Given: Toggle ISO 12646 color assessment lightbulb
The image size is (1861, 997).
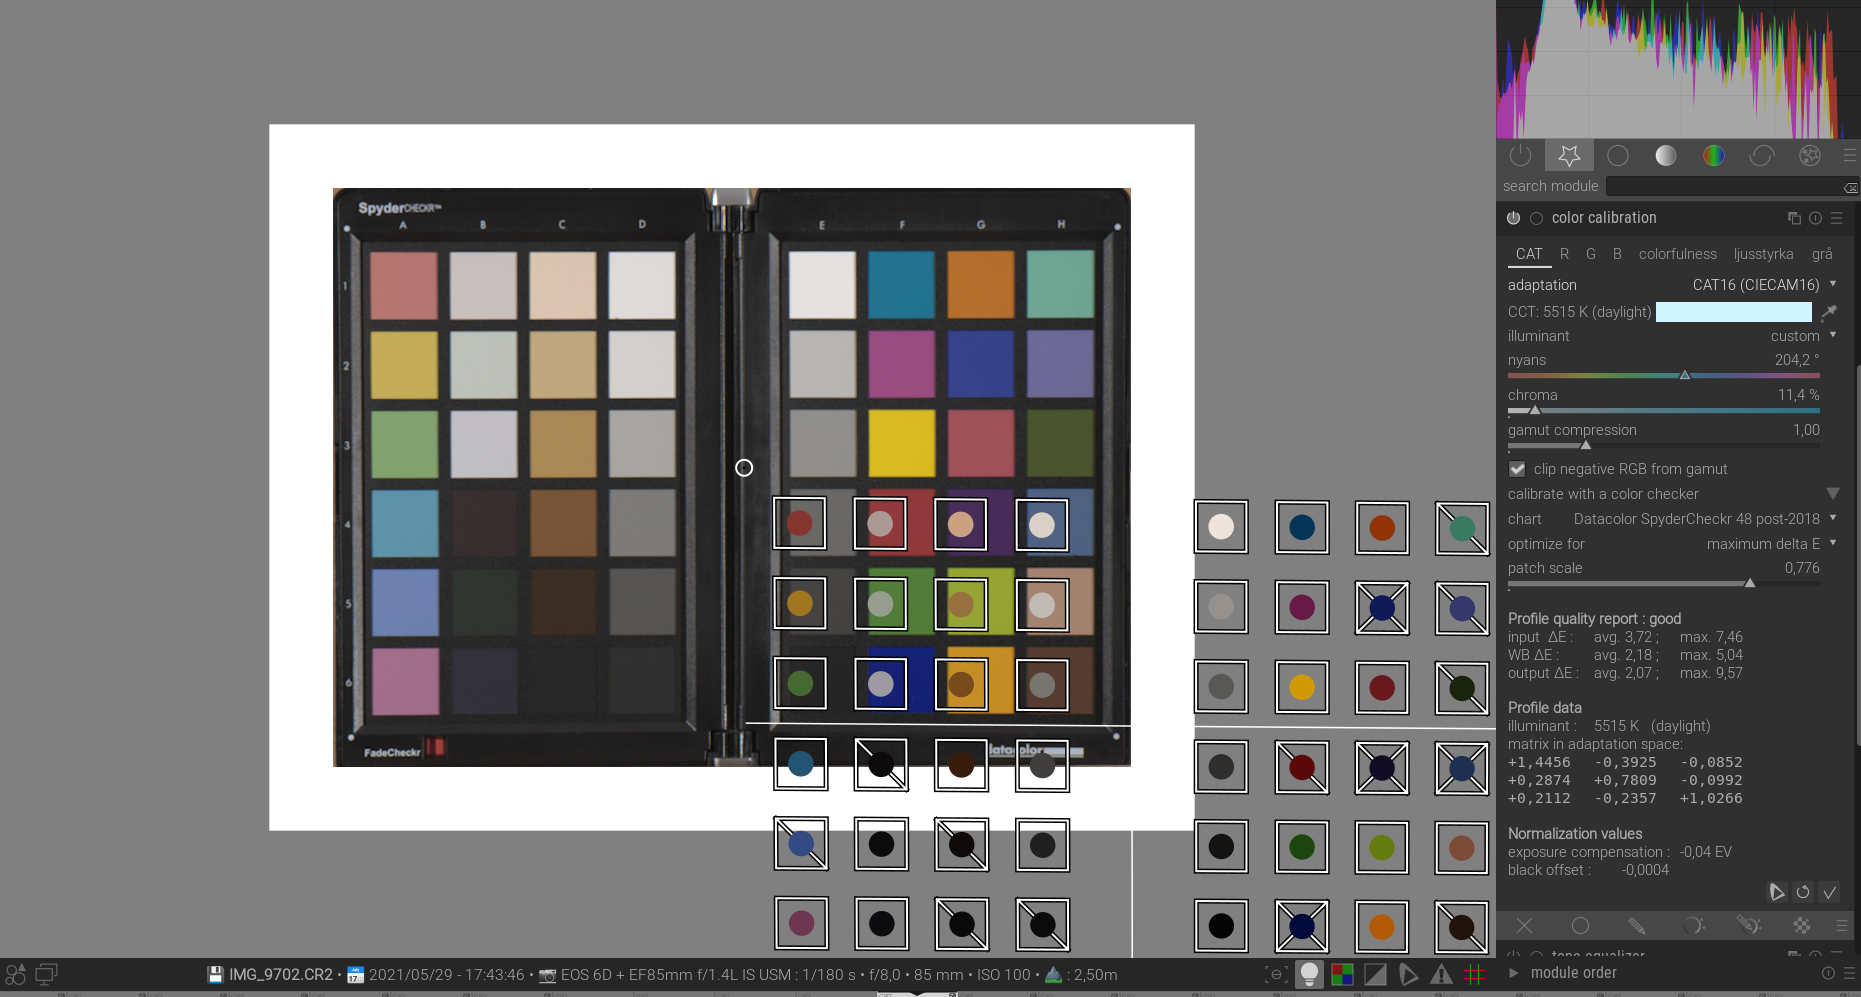Looking at the screenshot, I should (x=1311, y=974).
